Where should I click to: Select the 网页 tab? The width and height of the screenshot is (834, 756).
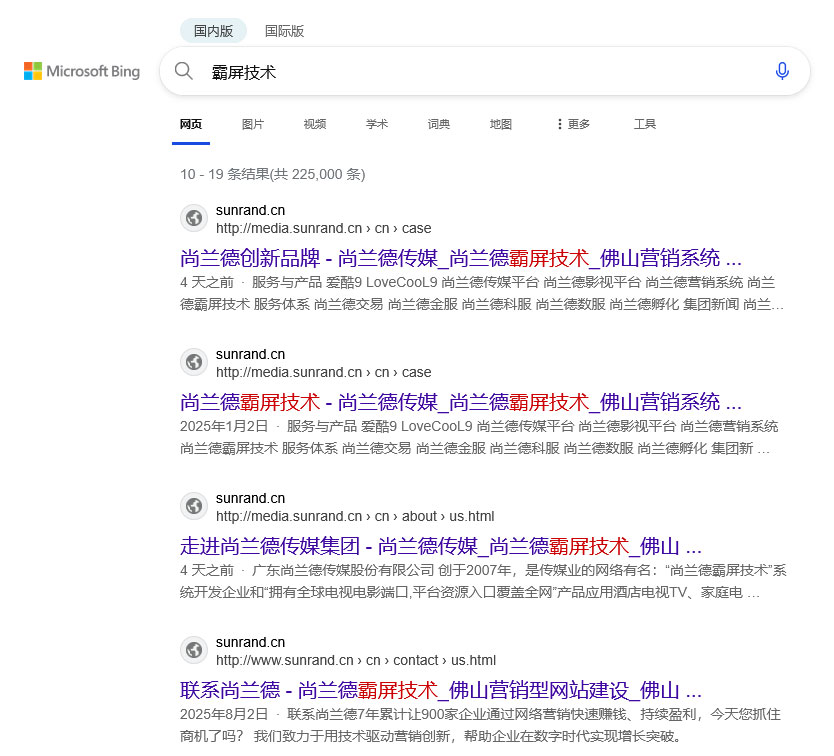(191, 124)
